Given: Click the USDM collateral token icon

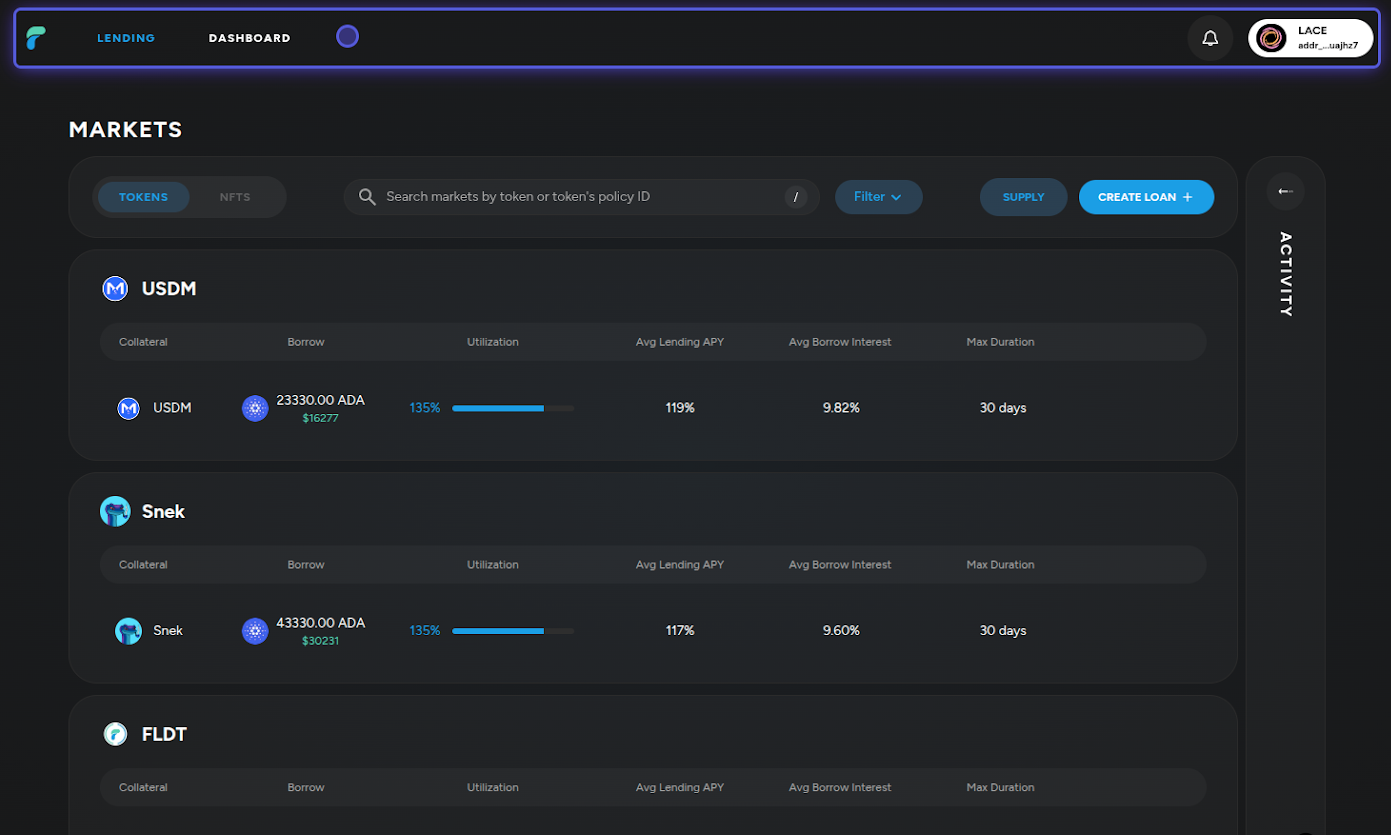Looking at the screenshot, I should click(x=128, y=408).
